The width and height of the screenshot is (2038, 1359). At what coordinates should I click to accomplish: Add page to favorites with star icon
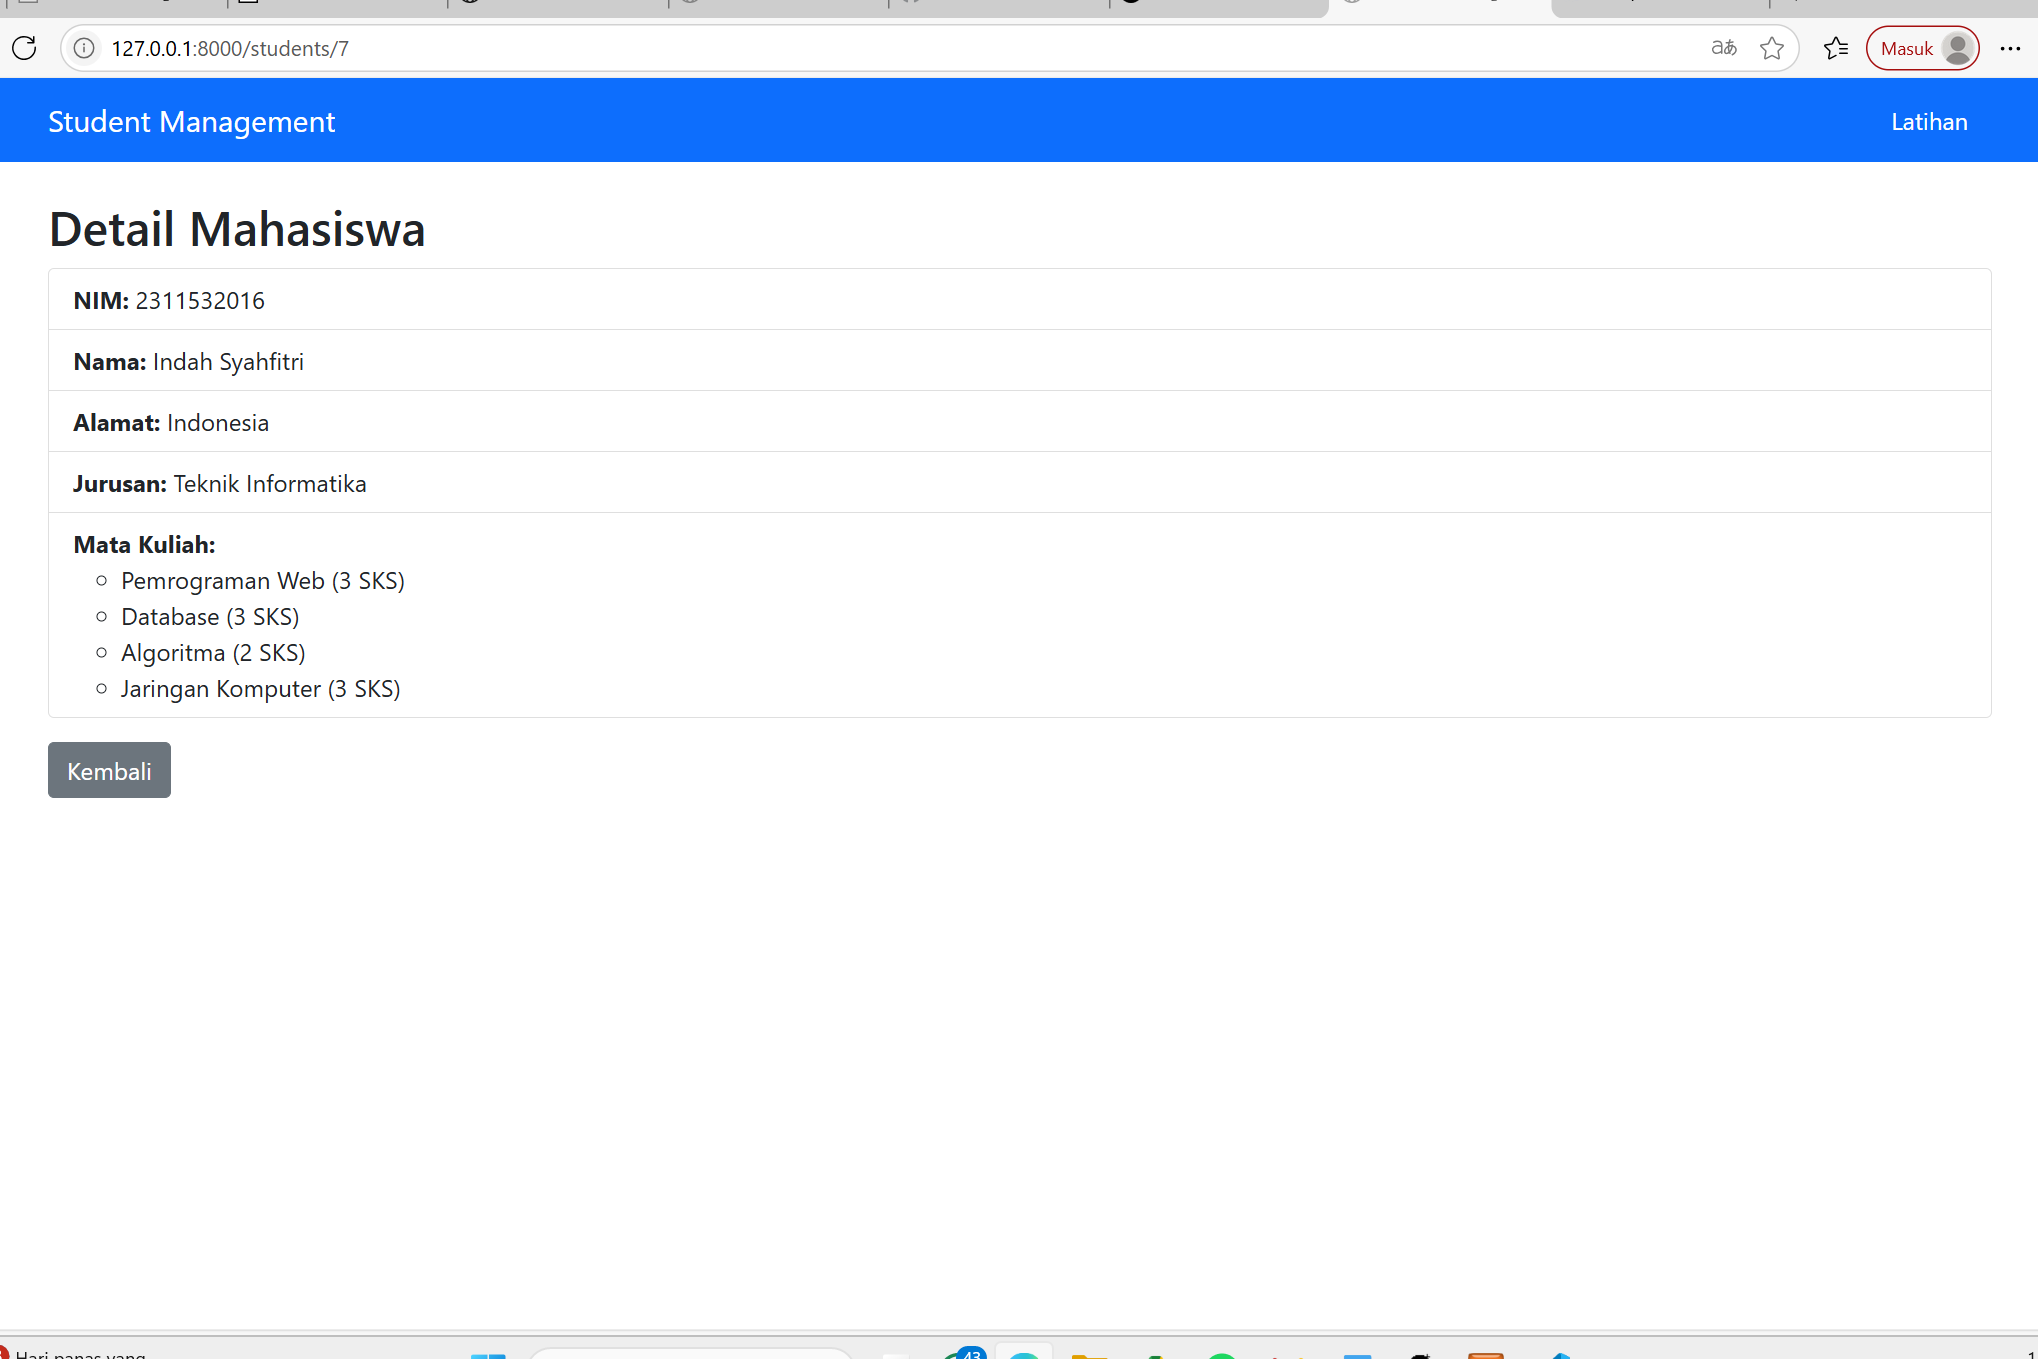pyautogui.click(x=1771, y=48)
